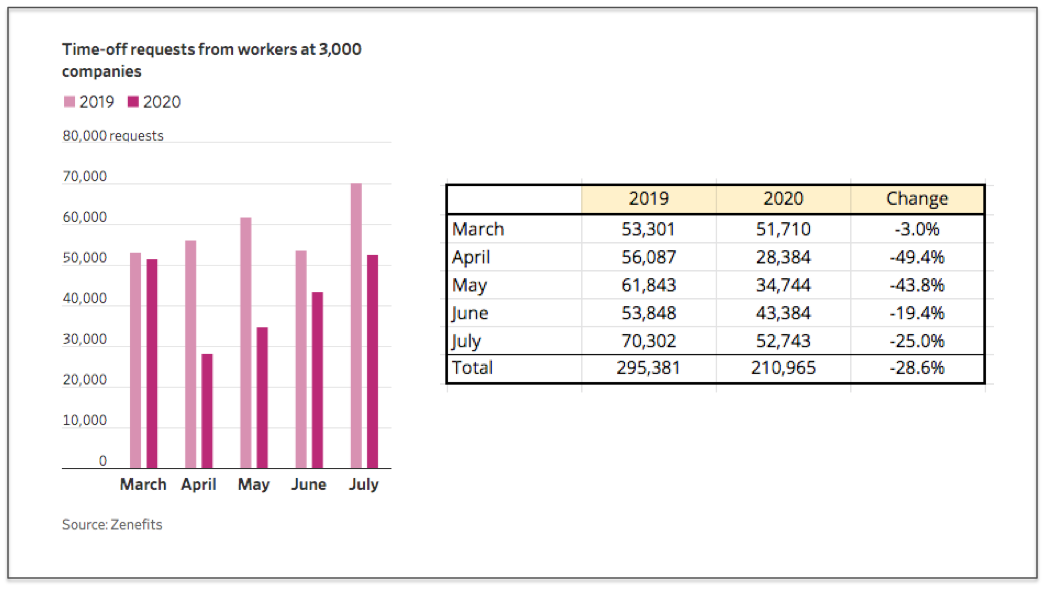Click the April row label in the table

pyautogui.click(x=471, y=258)
